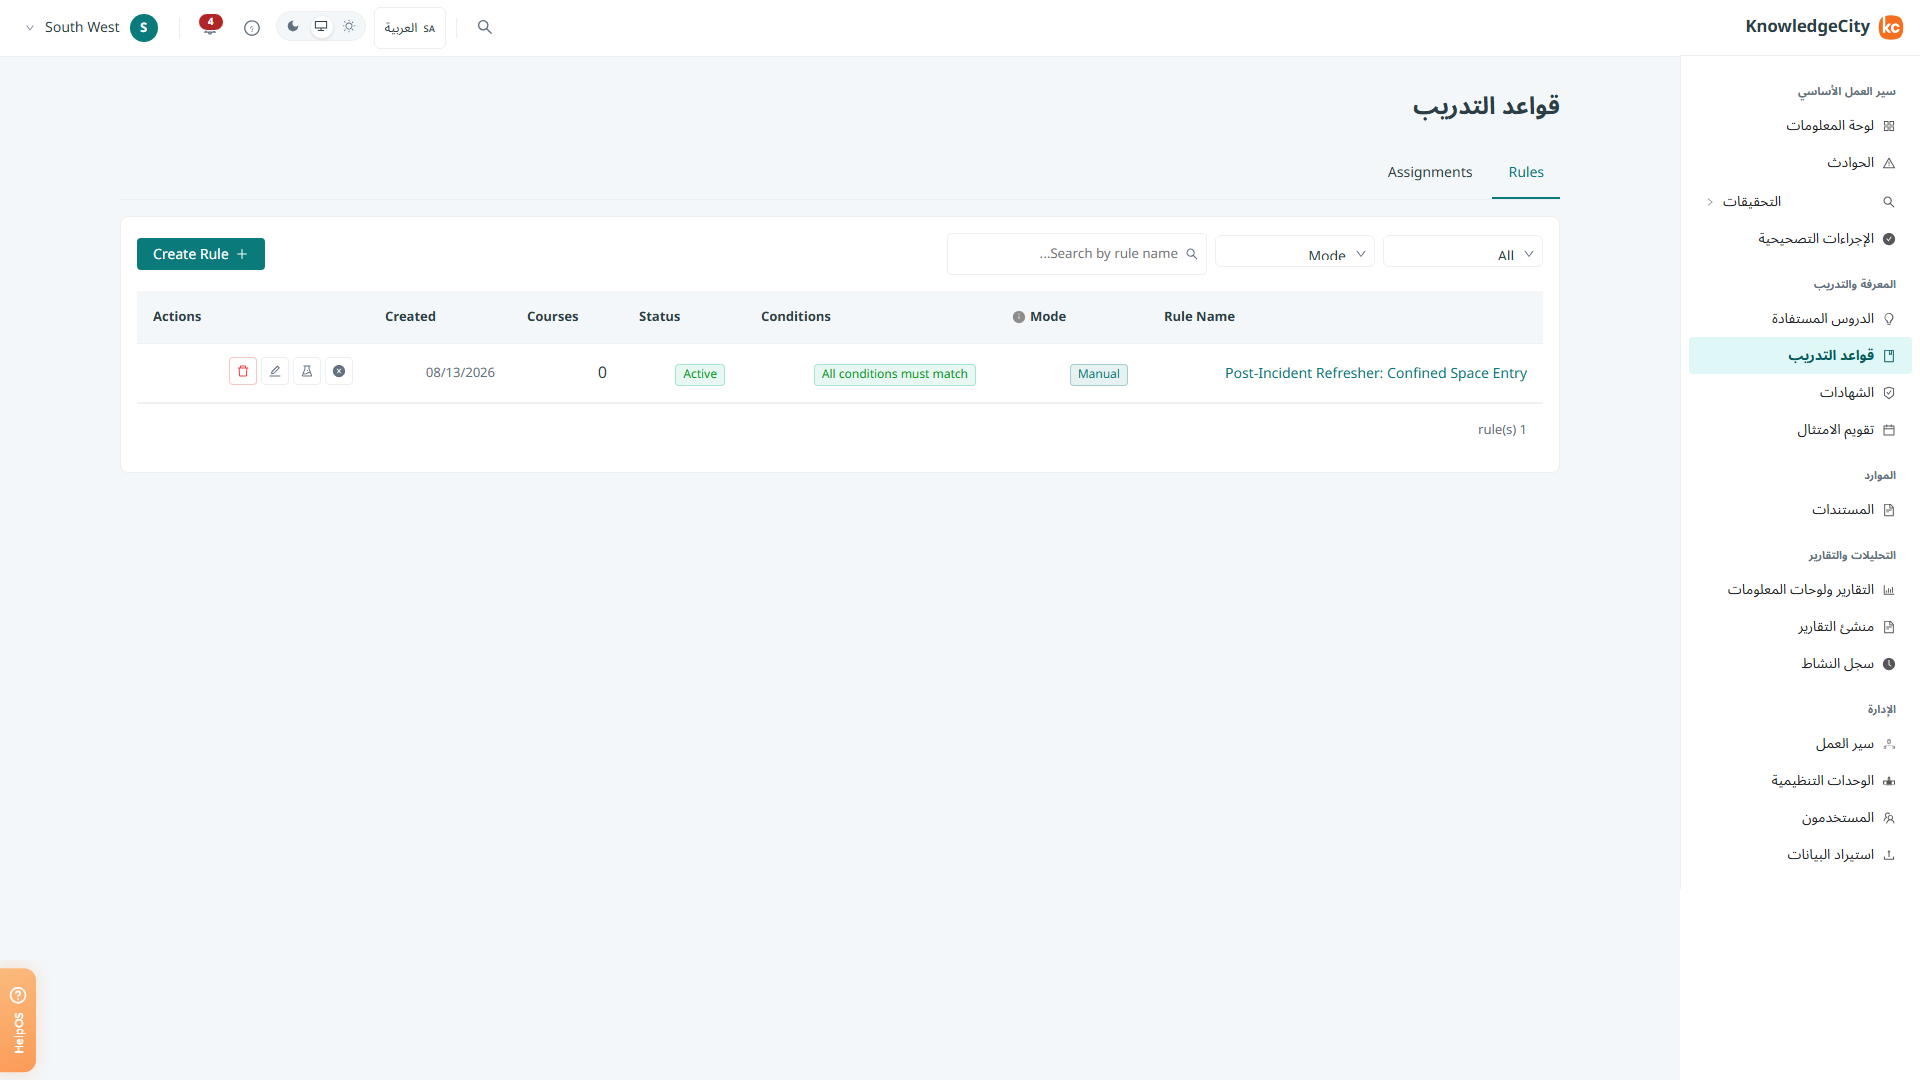Open المستندات documents in the sidebar
1920x1080 pixels.
1800,510
